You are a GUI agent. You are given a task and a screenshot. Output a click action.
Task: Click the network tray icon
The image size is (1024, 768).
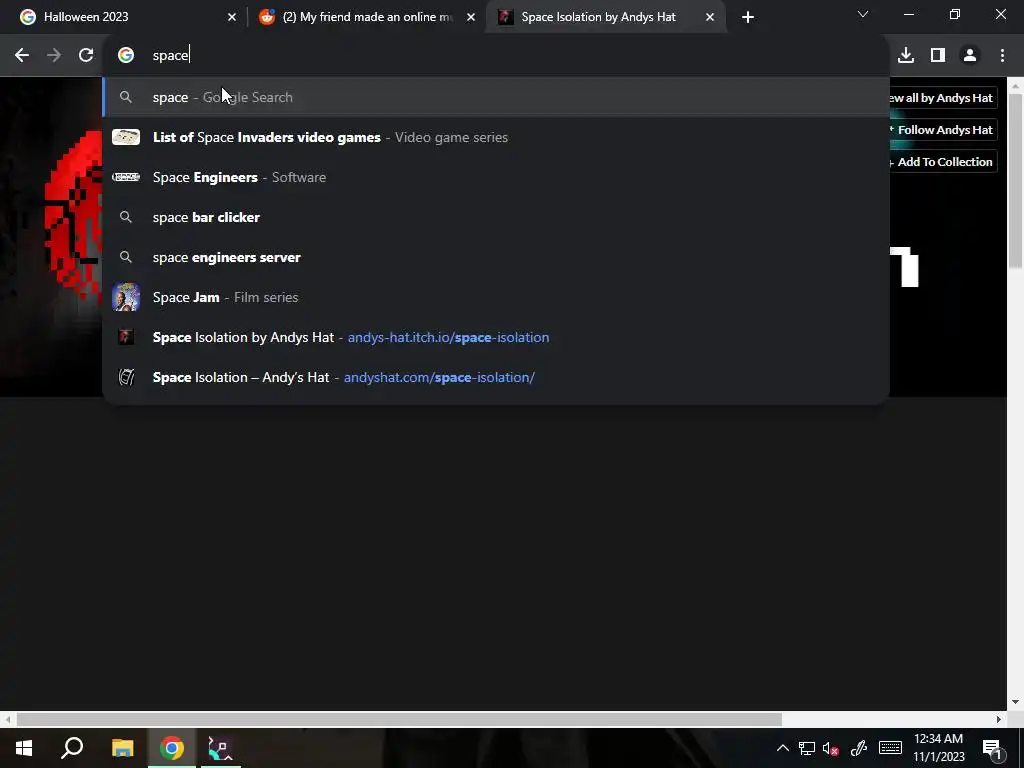tap(807, 748)
